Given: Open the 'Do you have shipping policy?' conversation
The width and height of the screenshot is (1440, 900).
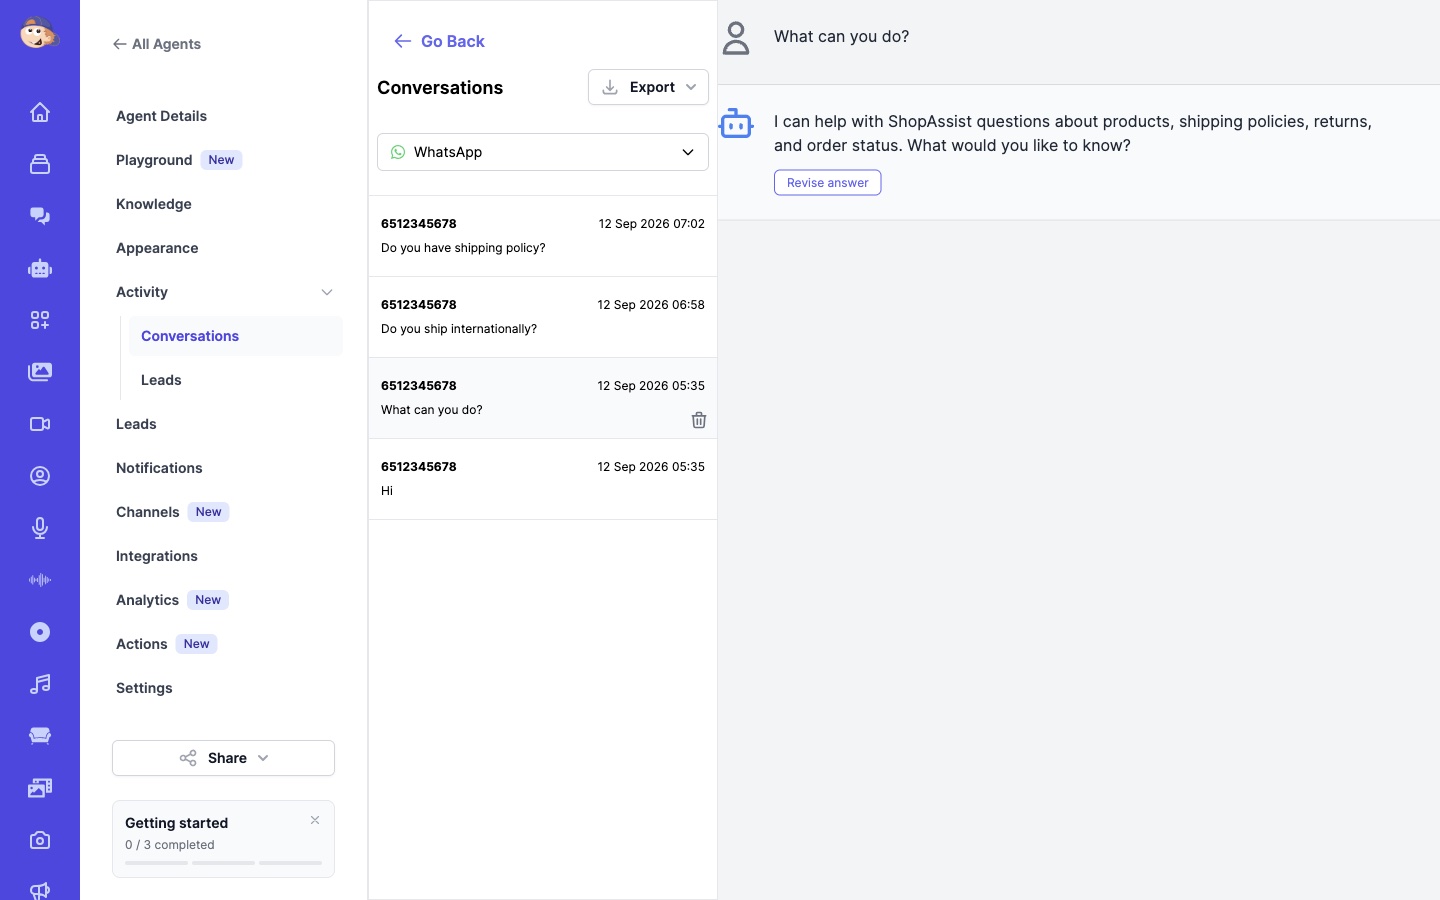Looking at the screenshot, I should (543, 236).
